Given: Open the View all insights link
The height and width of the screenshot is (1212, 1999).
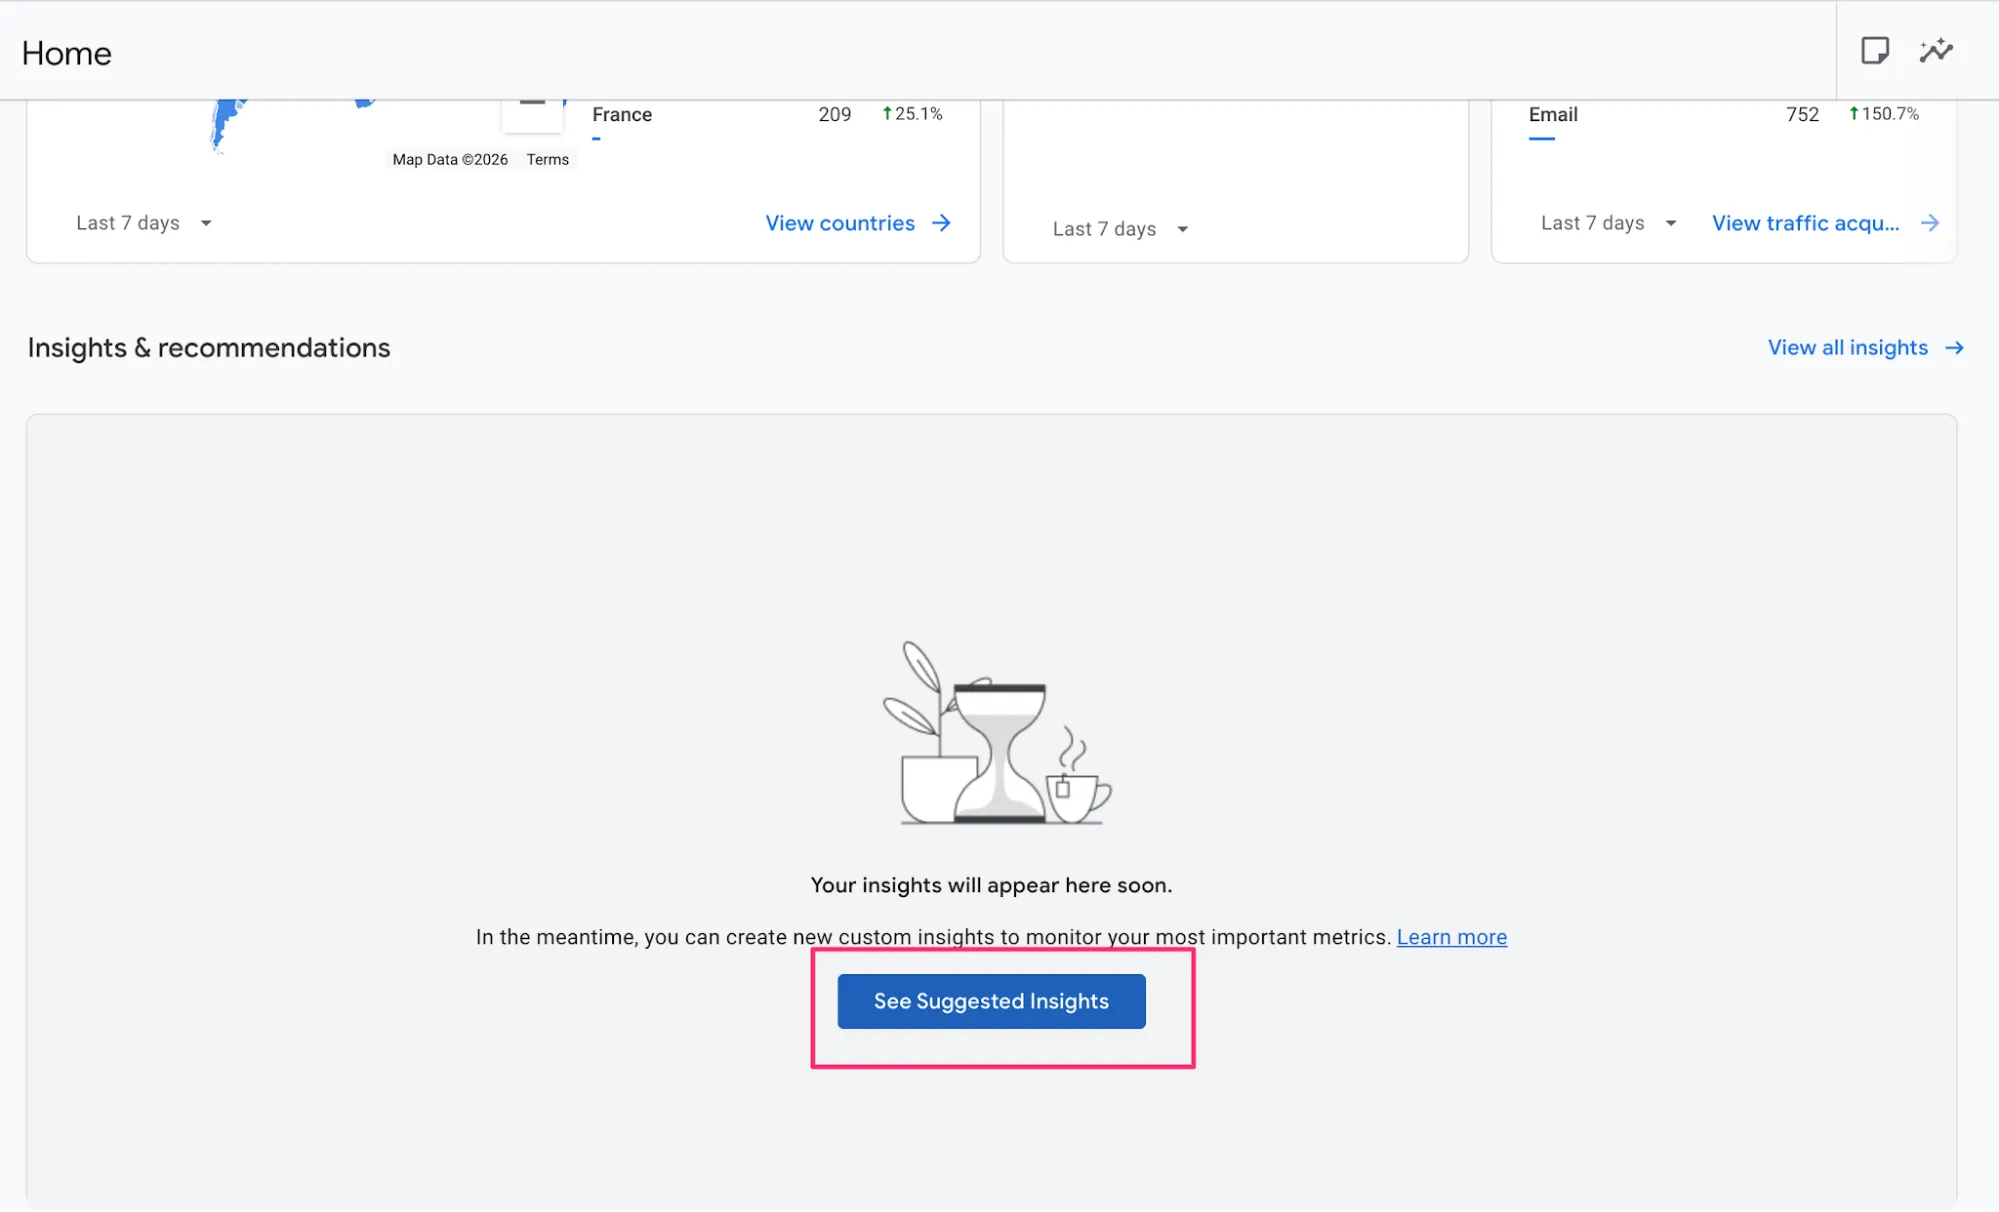Looking at the screenshot, I should pos(1848,348).
